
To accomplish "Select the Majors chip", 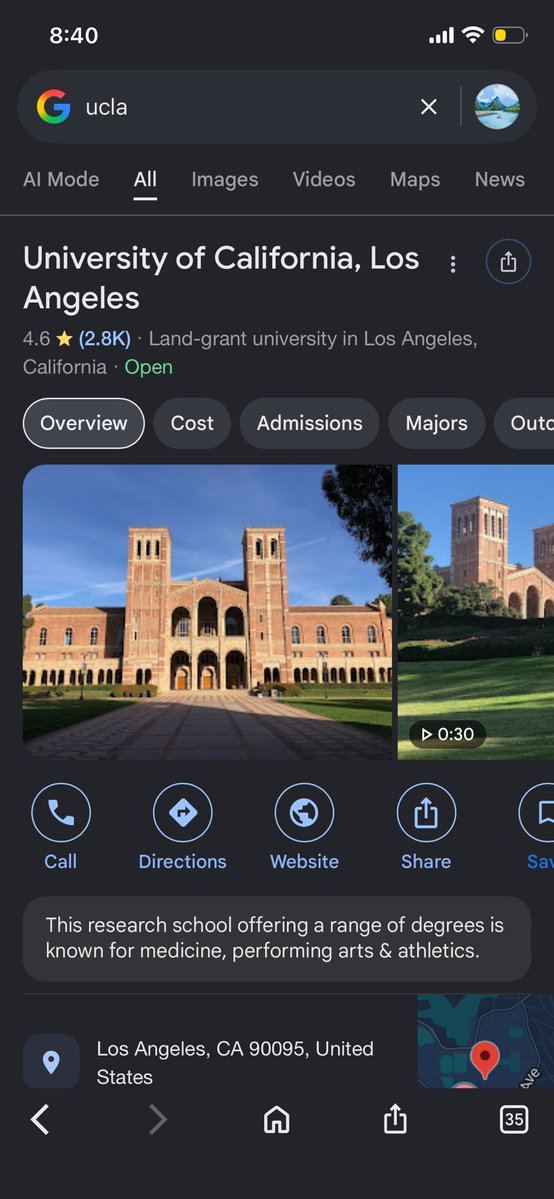I will click(x=436, y=423).
